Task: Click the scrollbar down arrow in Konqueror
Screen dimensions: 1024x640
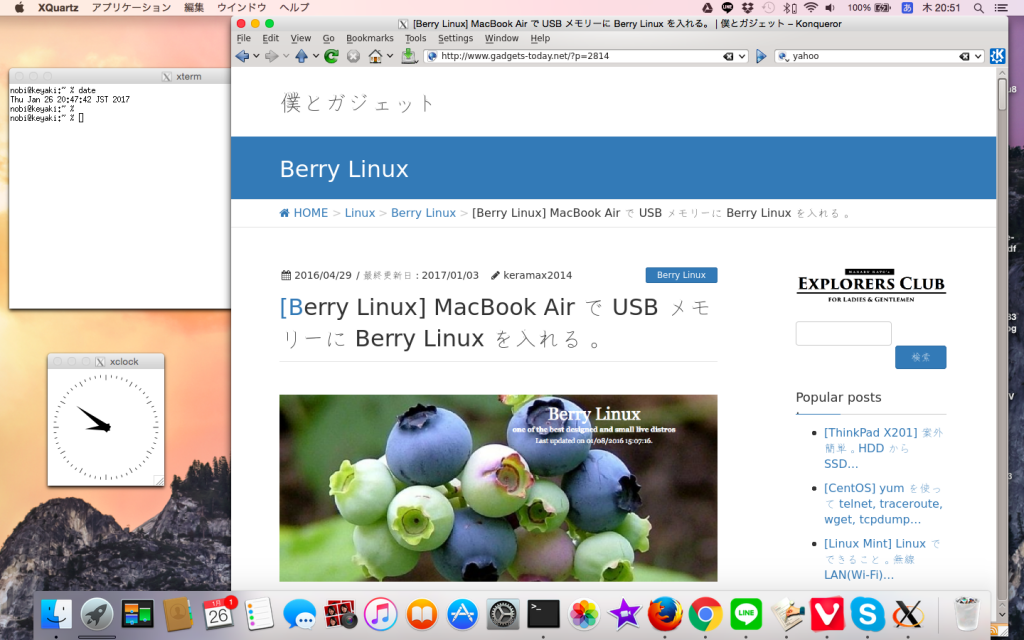Action: tap(1002, 615)
